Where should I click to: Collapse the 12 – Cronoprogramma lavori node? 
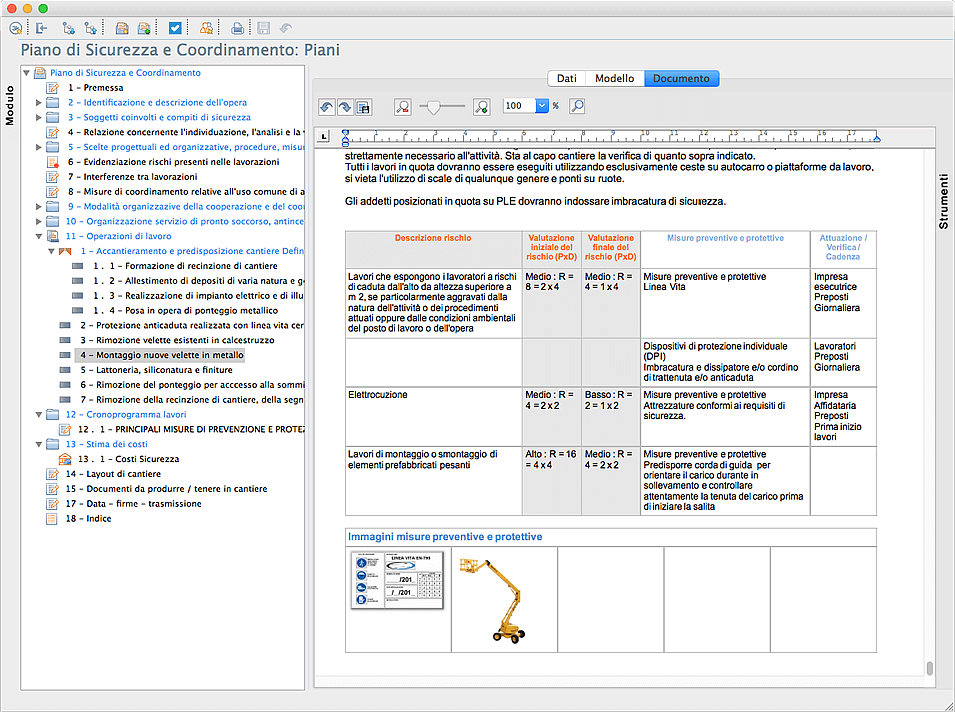point(39,415)
